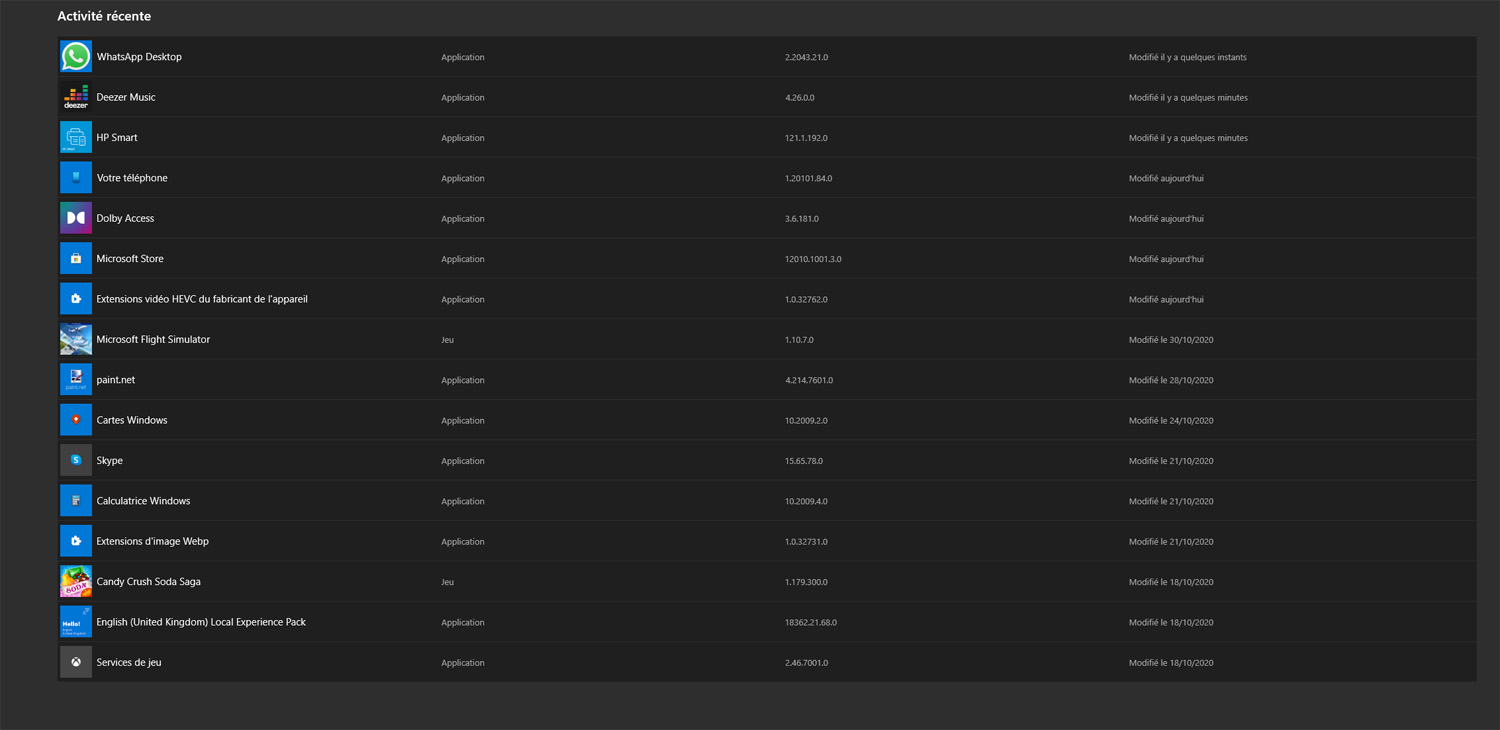Click the Calculatrice Windows icon
Image resolution: width=1500 pixels, height=730 pixels.
click(76, 501)
